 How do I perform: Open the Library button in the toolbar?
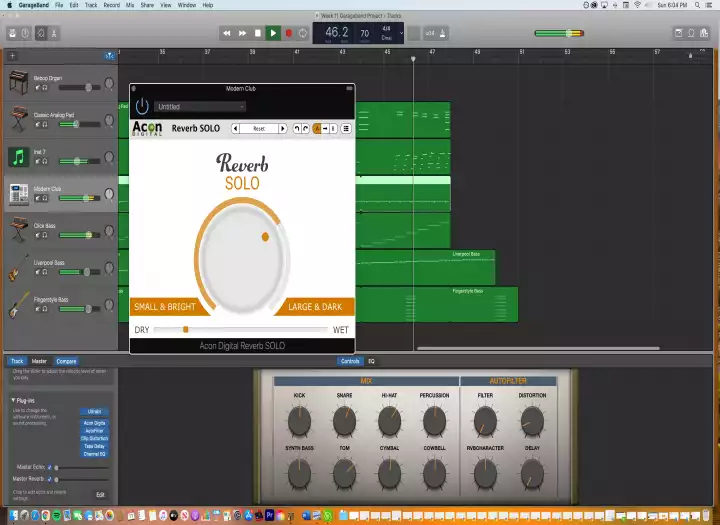click(12, 34)
